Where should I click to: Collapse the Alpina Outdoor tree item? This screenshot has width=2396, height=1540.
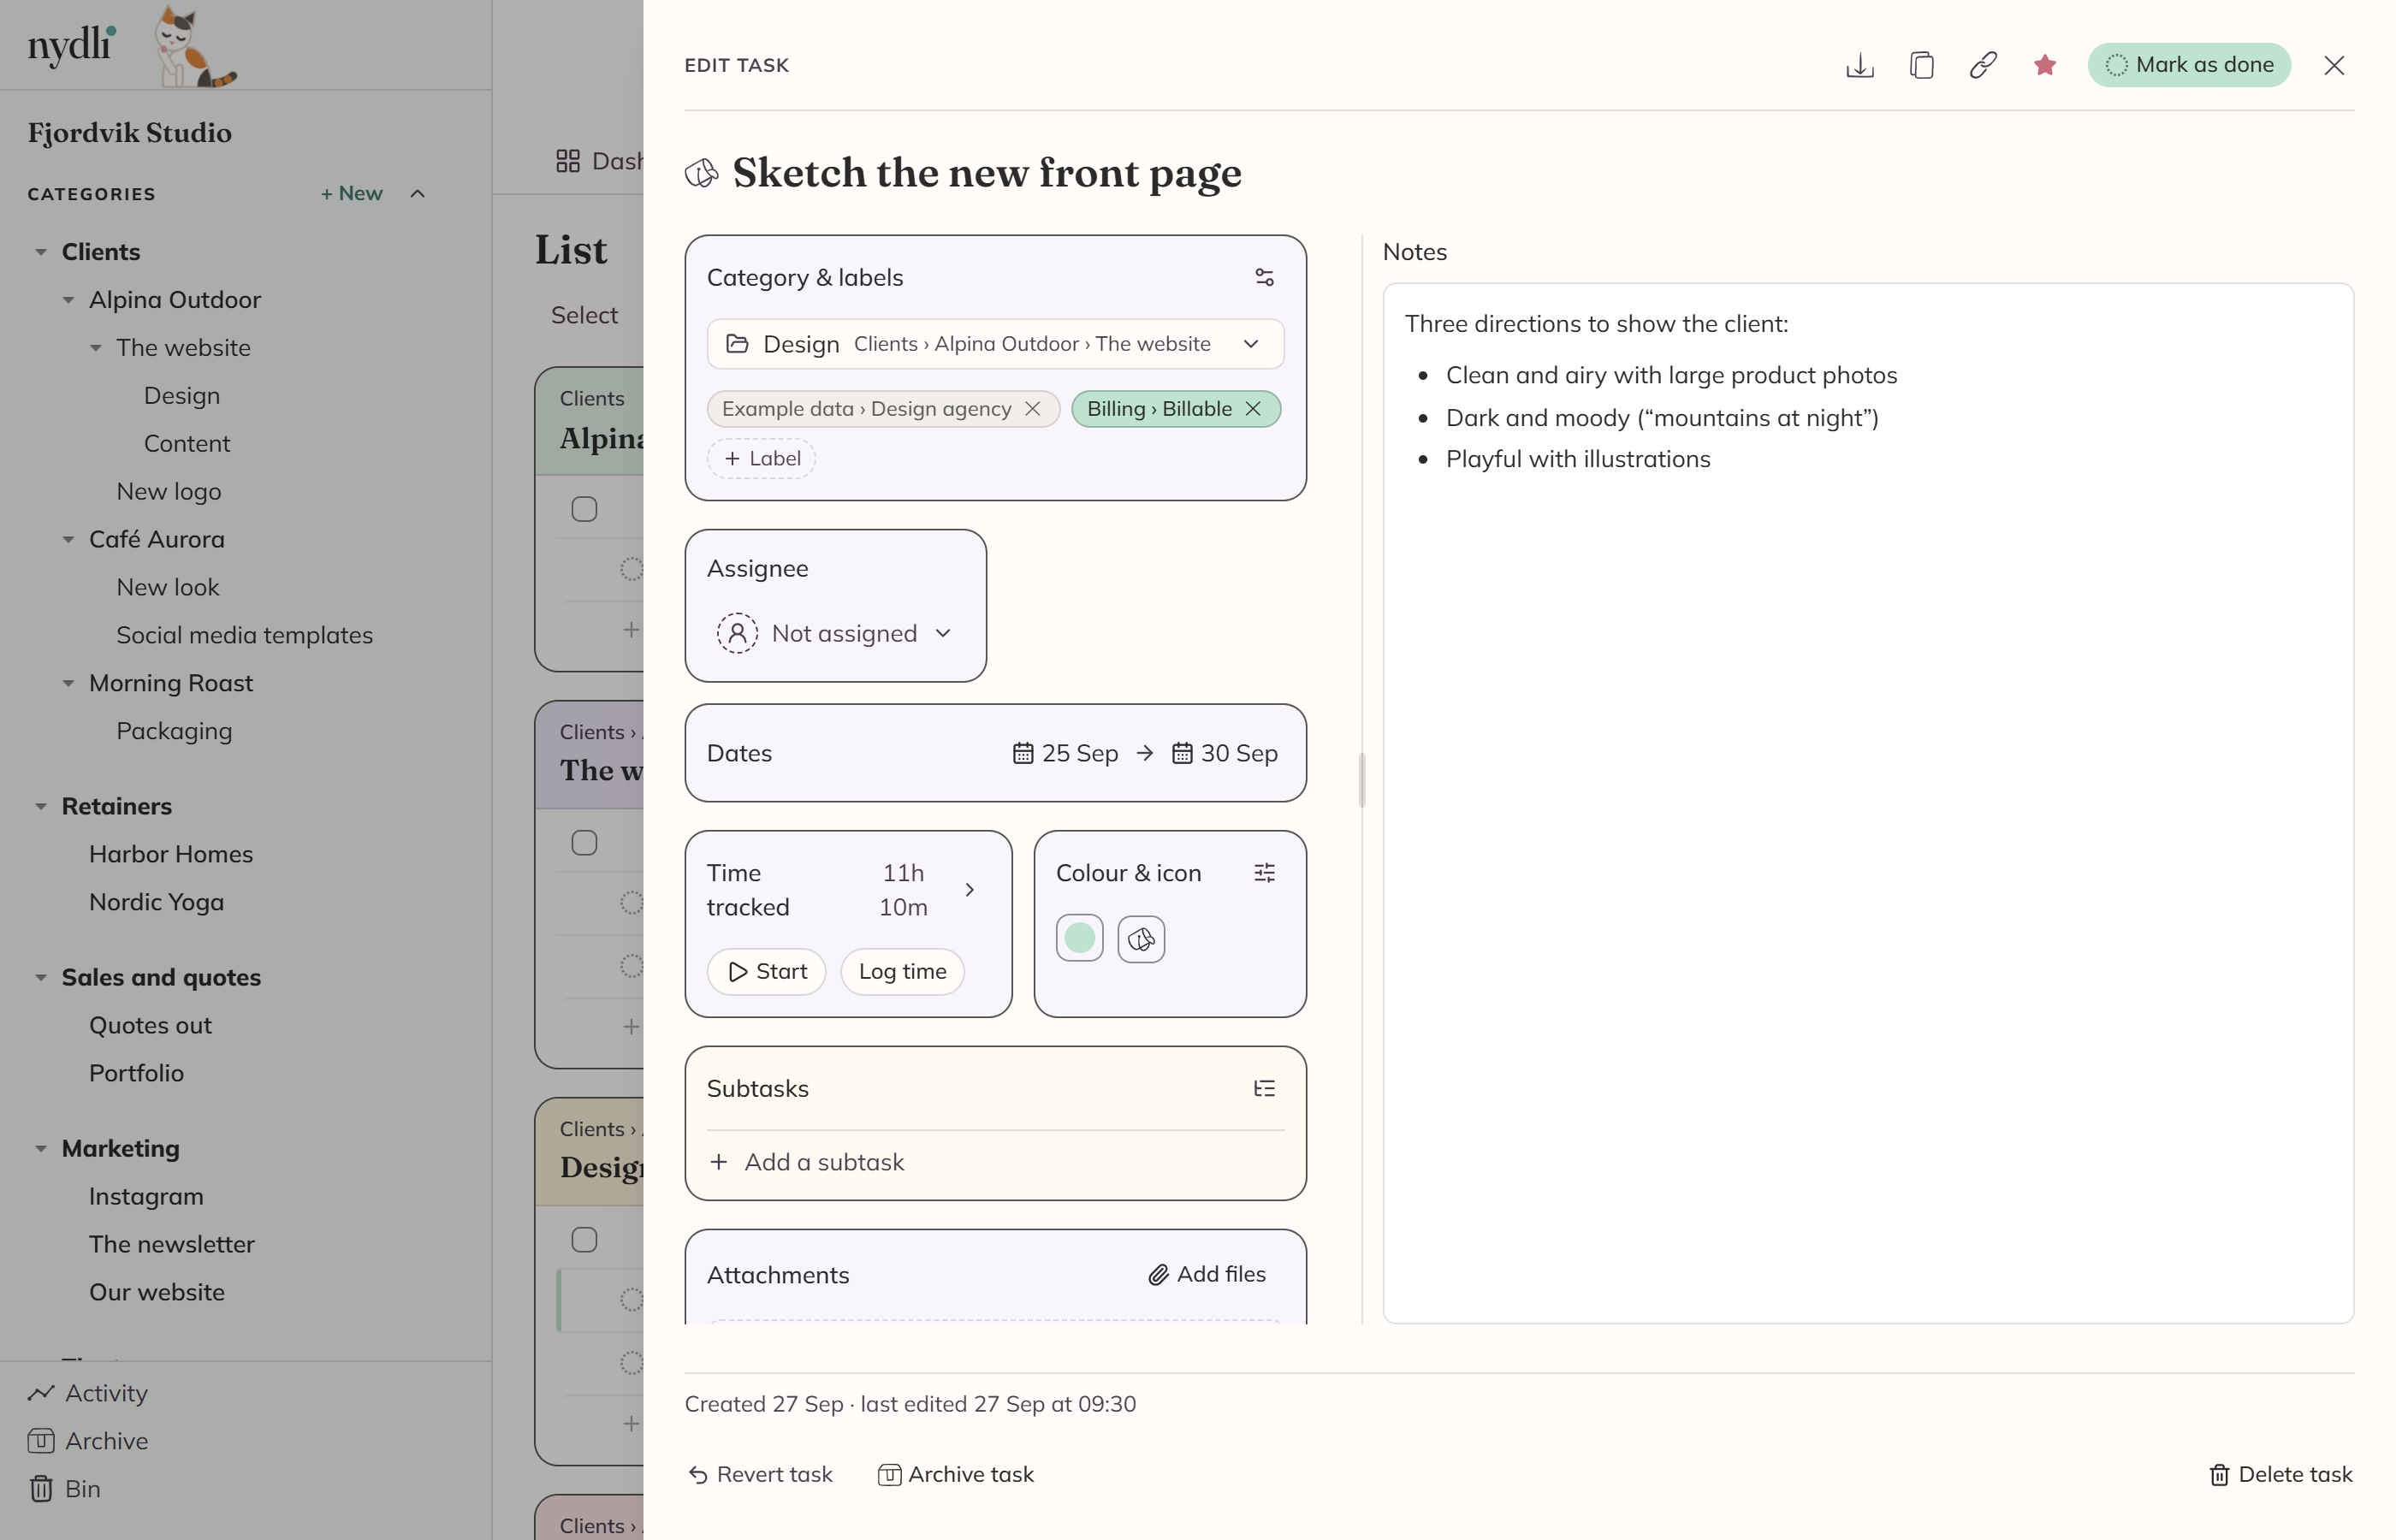tap(68, 300)
